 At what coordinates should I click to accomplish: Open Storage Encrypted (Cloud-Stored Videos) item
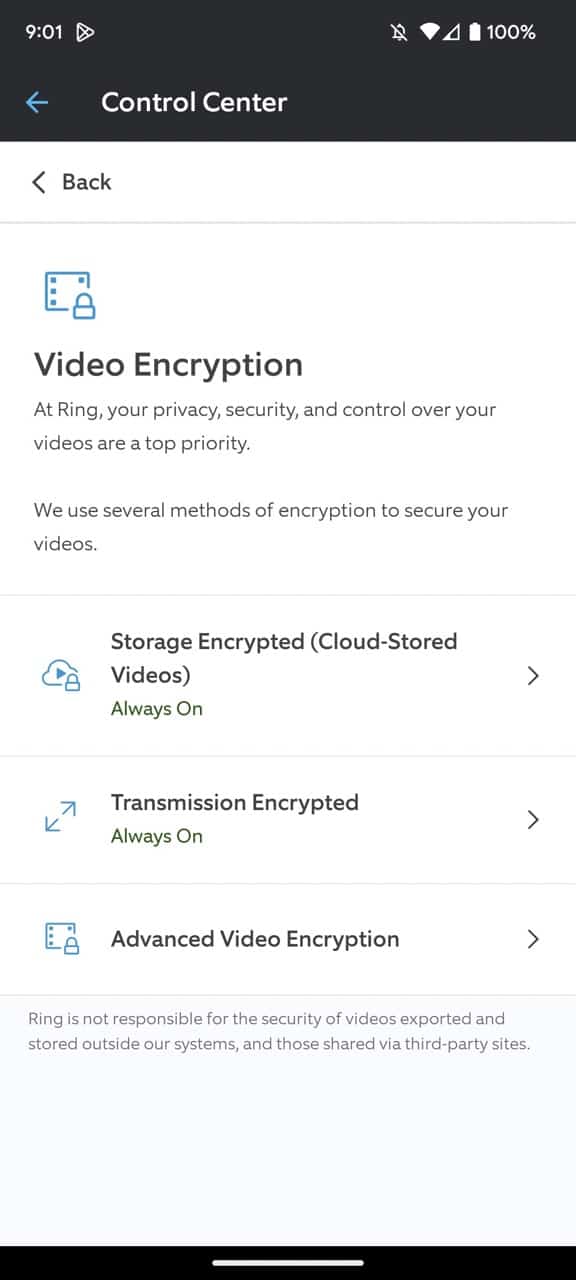(288, 676)
